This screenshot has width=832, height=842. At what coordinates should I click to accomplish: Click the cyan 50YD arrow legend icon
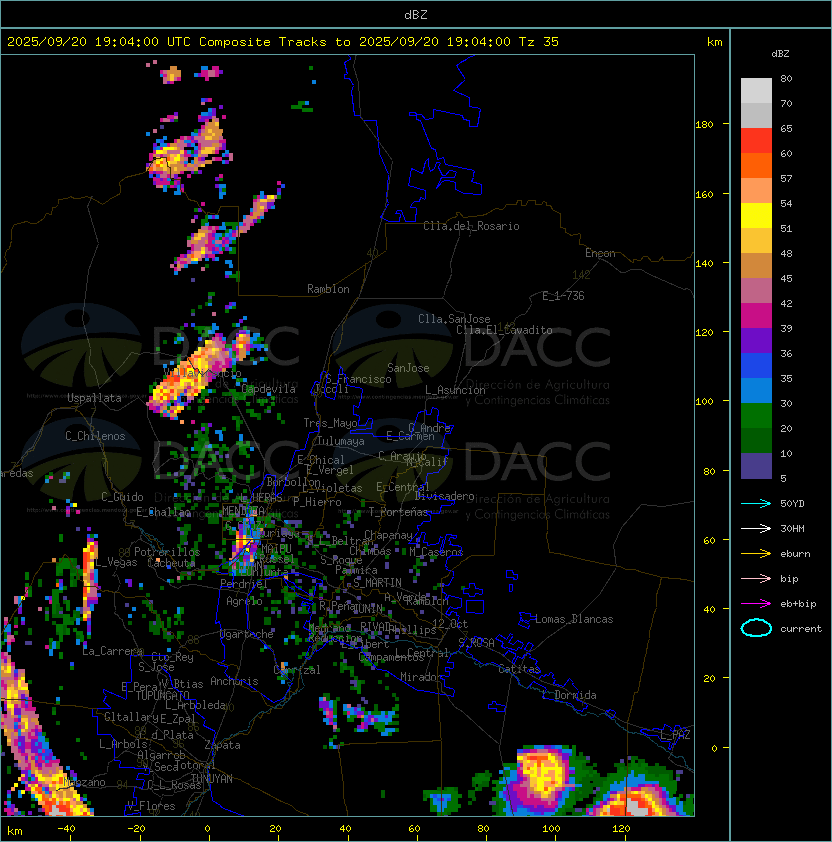pos(756,503)
